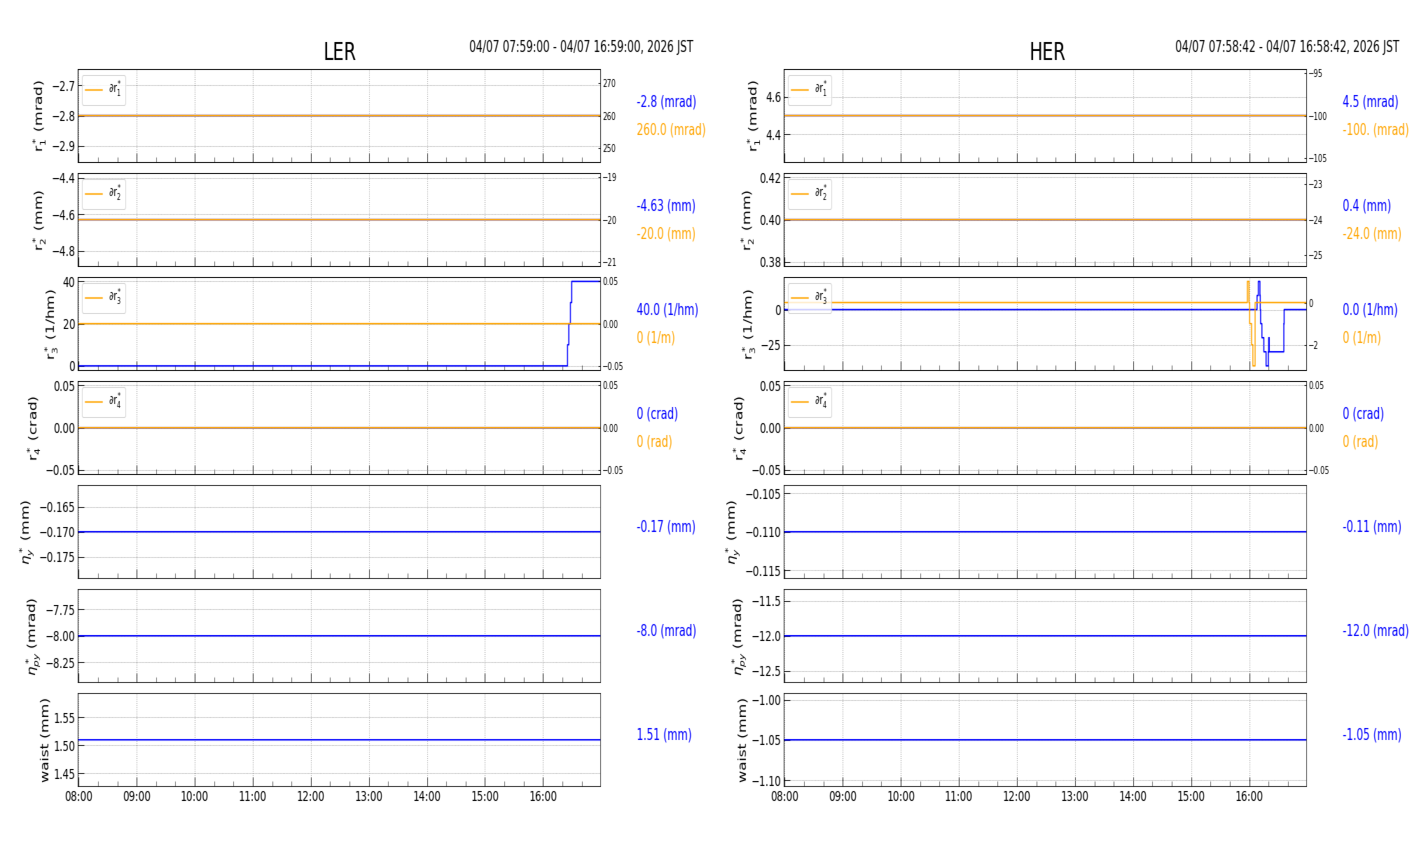
Task: Click the -0.17 (mm) readout
Action: point(666,527)
